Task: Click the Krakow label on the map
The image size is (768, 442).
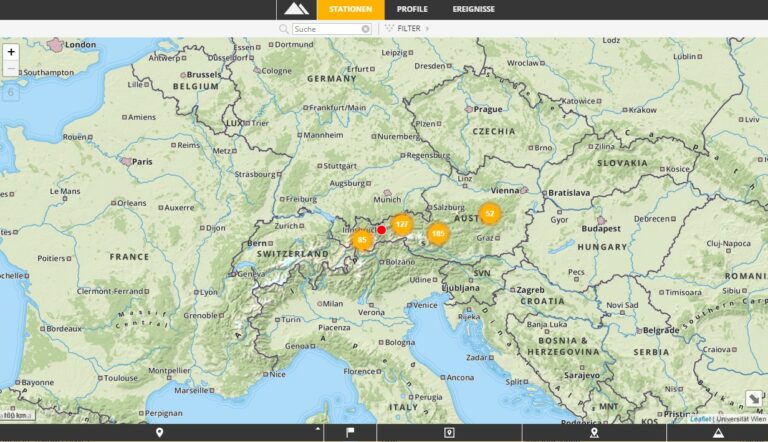Action: (x=643, y=110)
